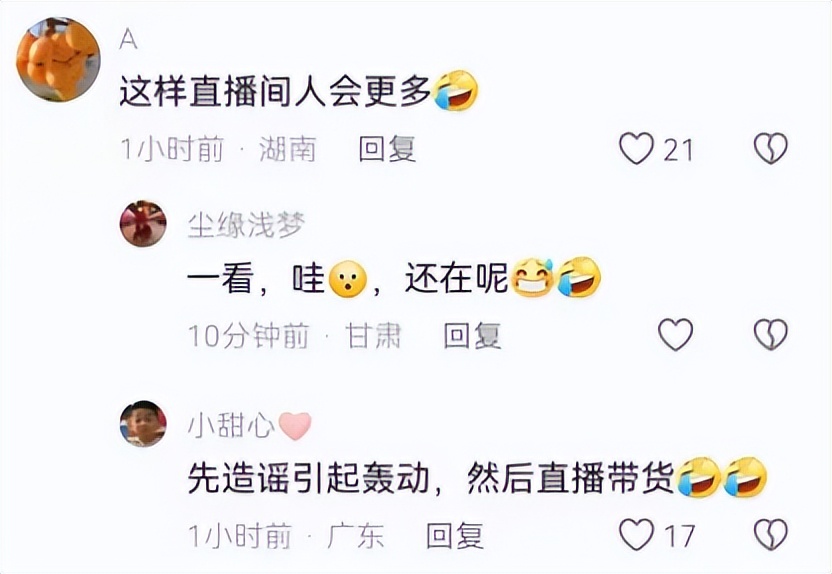The height and width of the screenshot is (574, 832).
Task: Like 尘缘浅梦's comment with heart icon
Action: click(675, 335)
